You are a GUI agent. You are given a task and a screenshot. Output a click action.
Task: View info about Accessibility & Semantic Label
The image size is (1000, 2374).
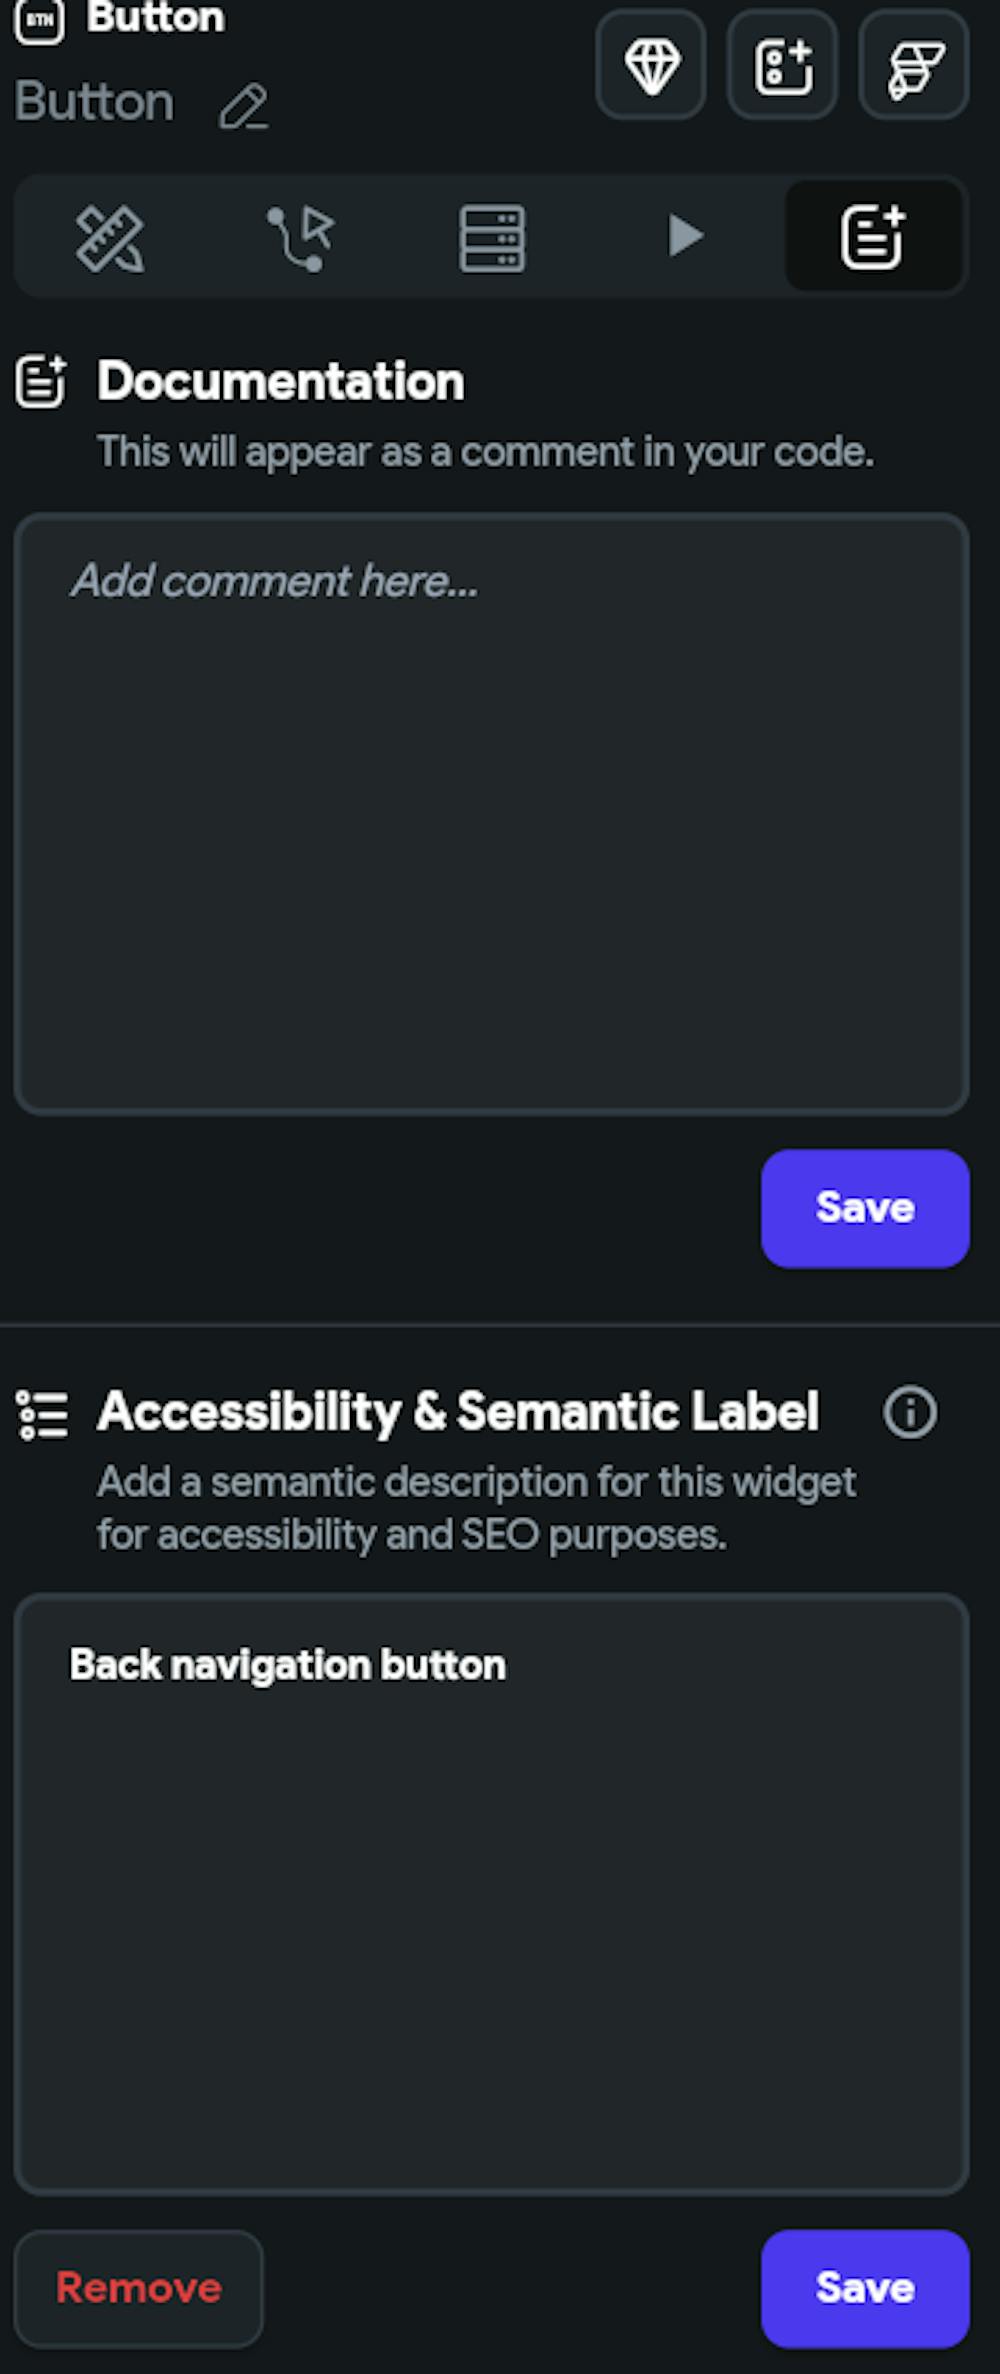coord(911,1413)
